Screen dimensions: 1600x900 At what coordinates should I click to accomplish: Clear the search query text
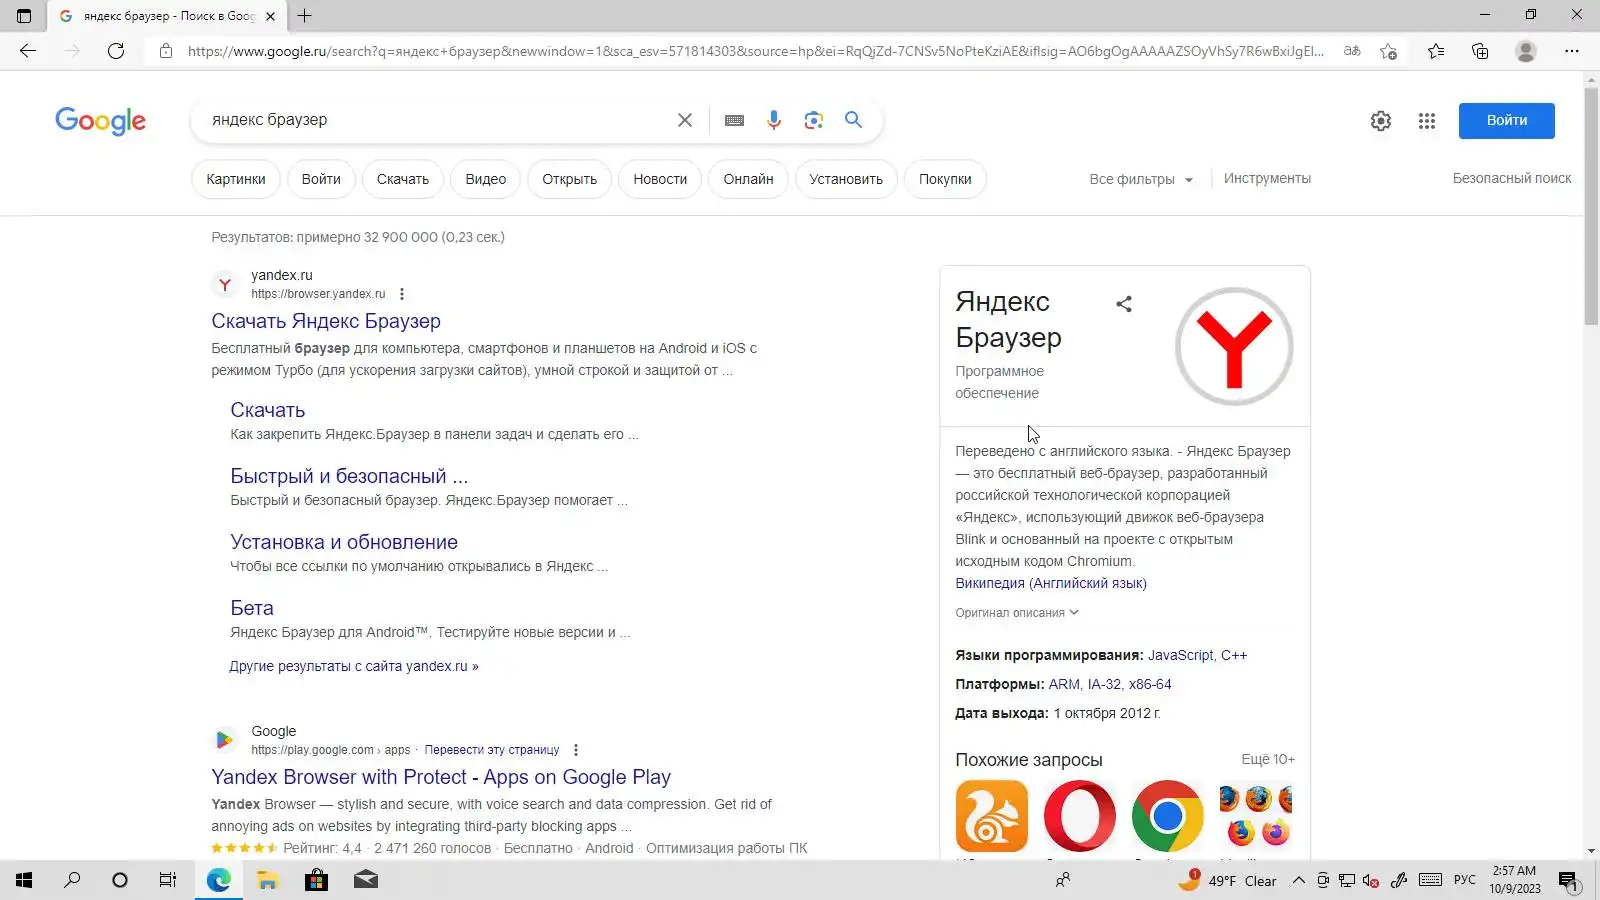coord(685,120)
